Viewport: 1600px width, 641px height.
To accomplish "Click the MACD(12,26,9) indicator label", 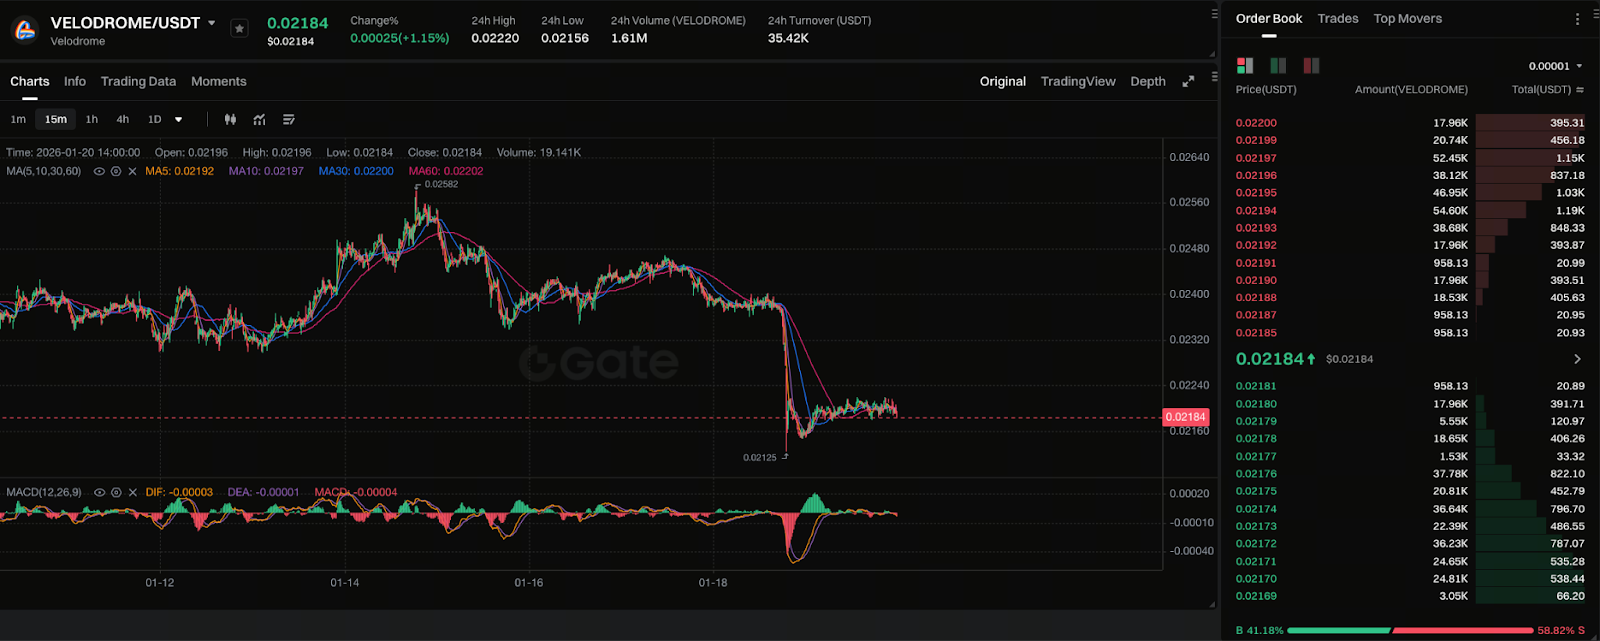I will tap(44, 492).
